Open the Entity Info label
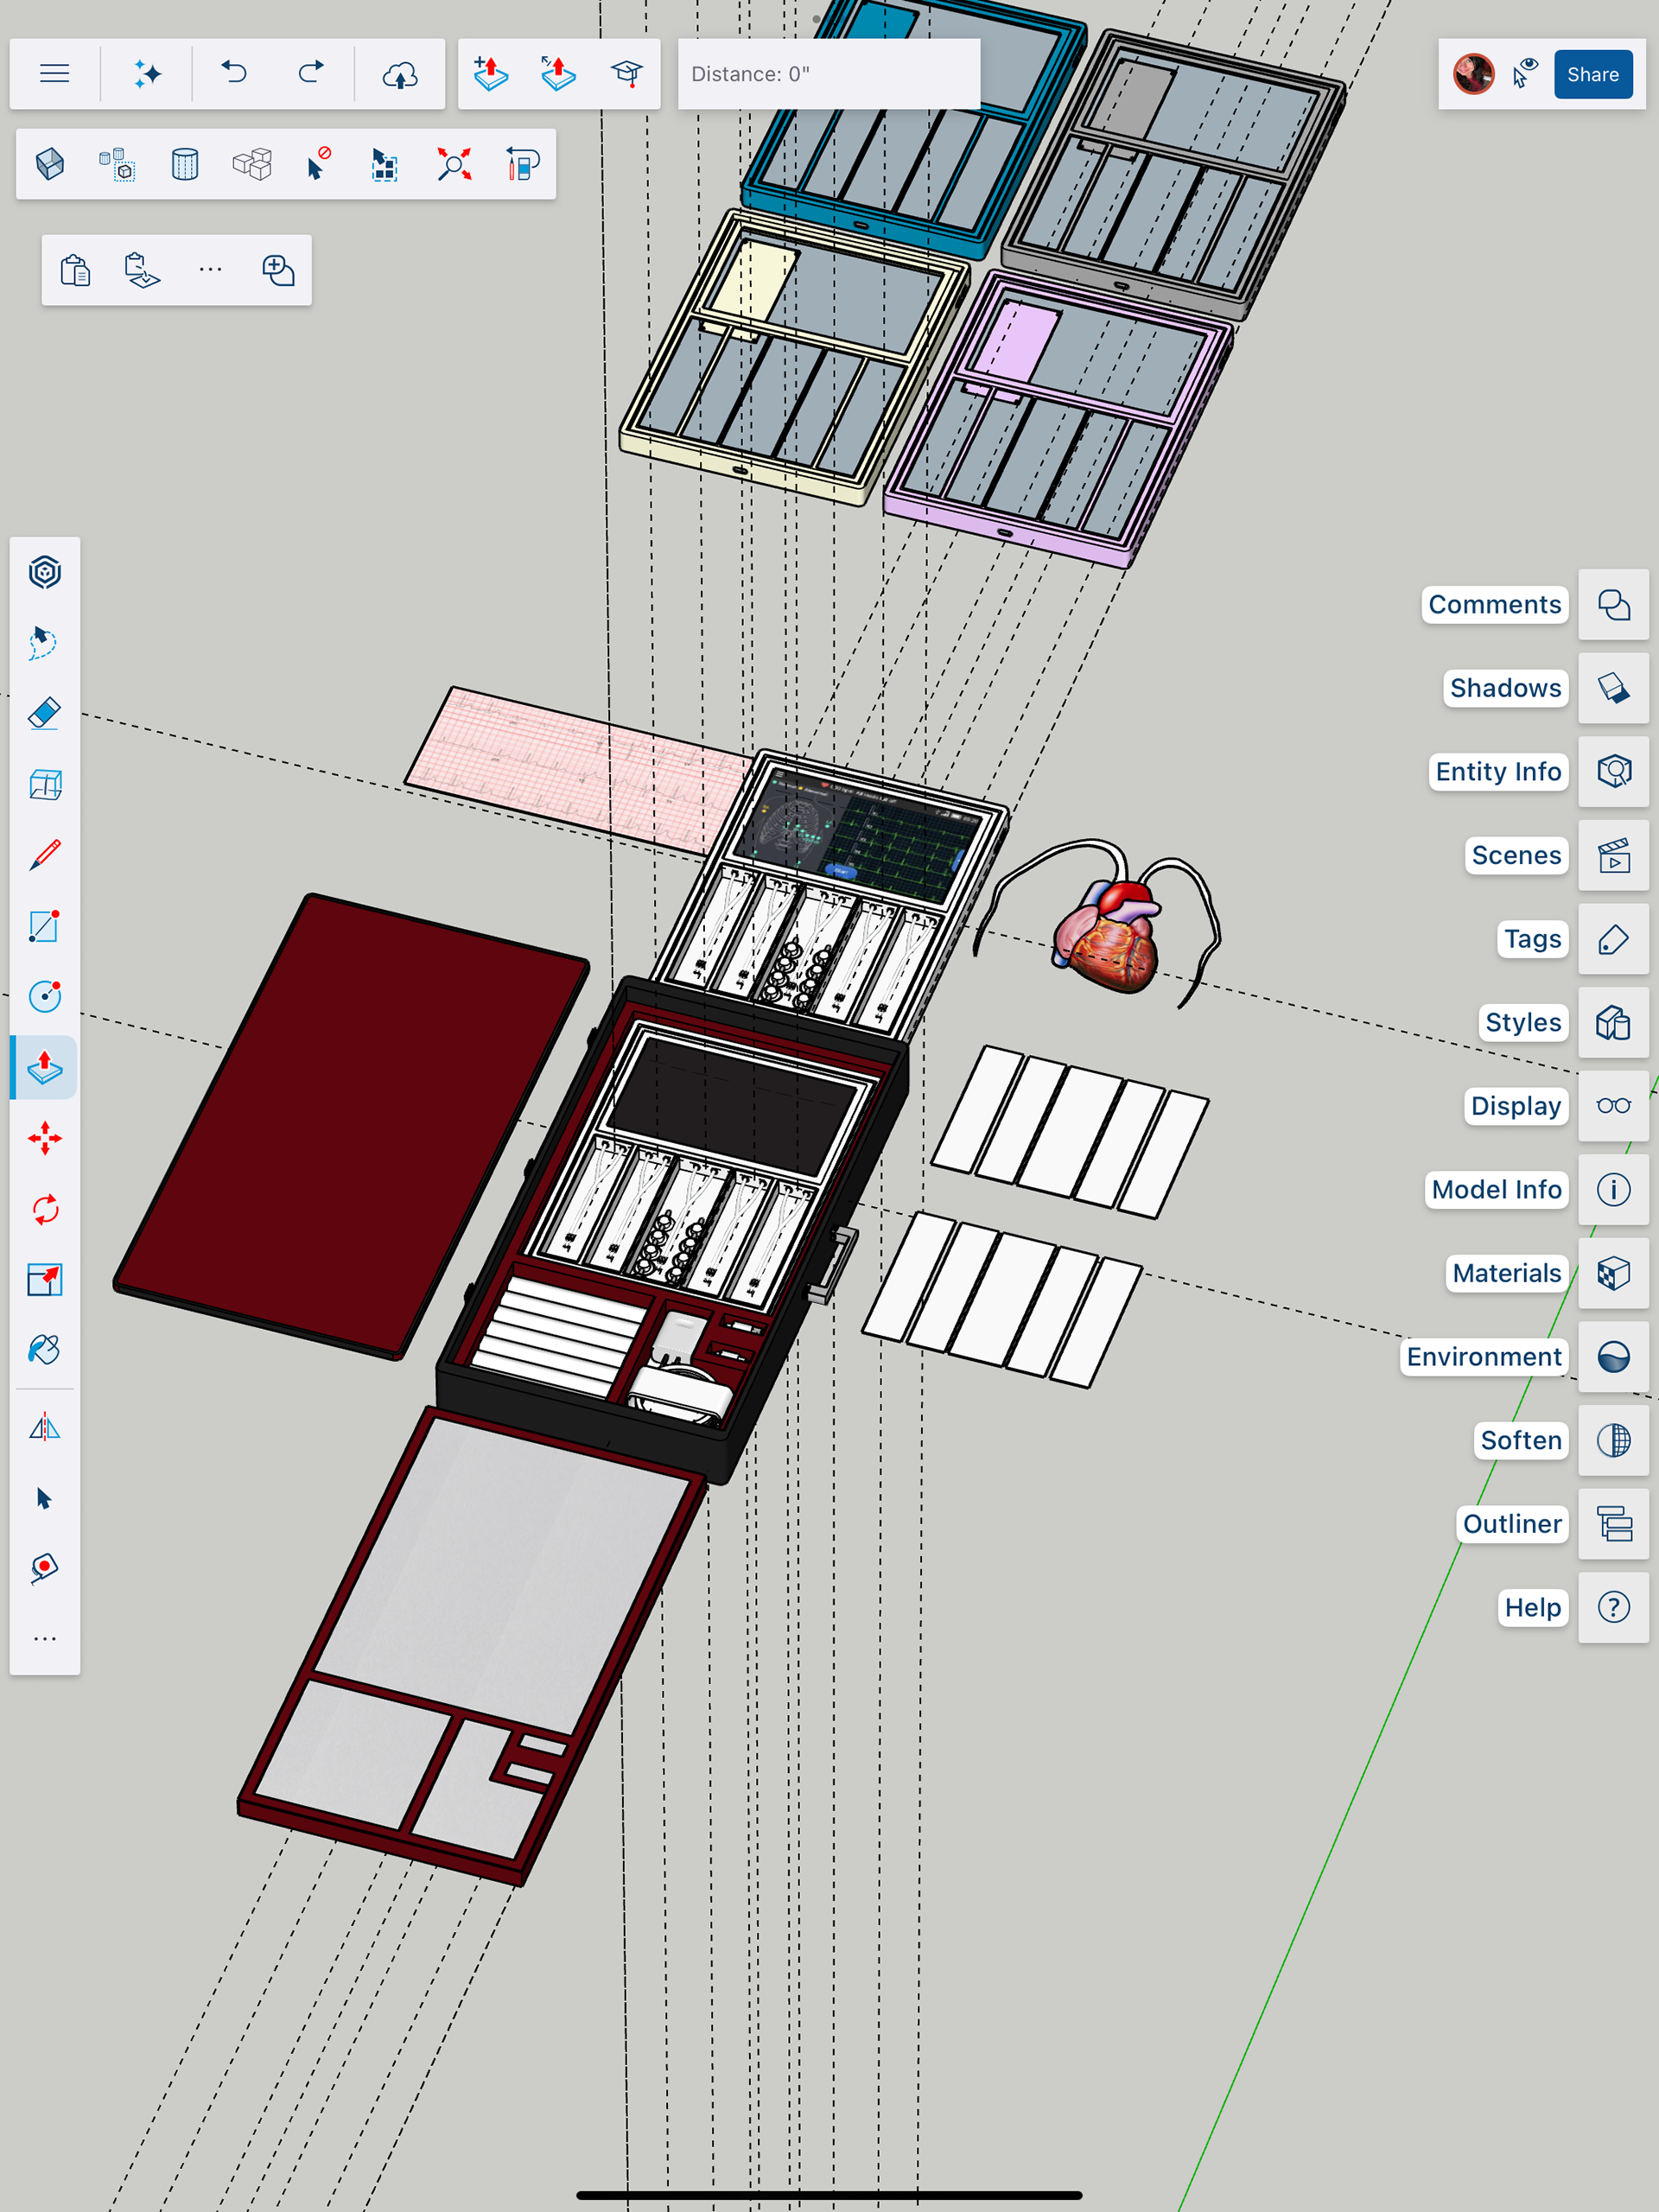 pyautogui.click(x=1497, y=772)
